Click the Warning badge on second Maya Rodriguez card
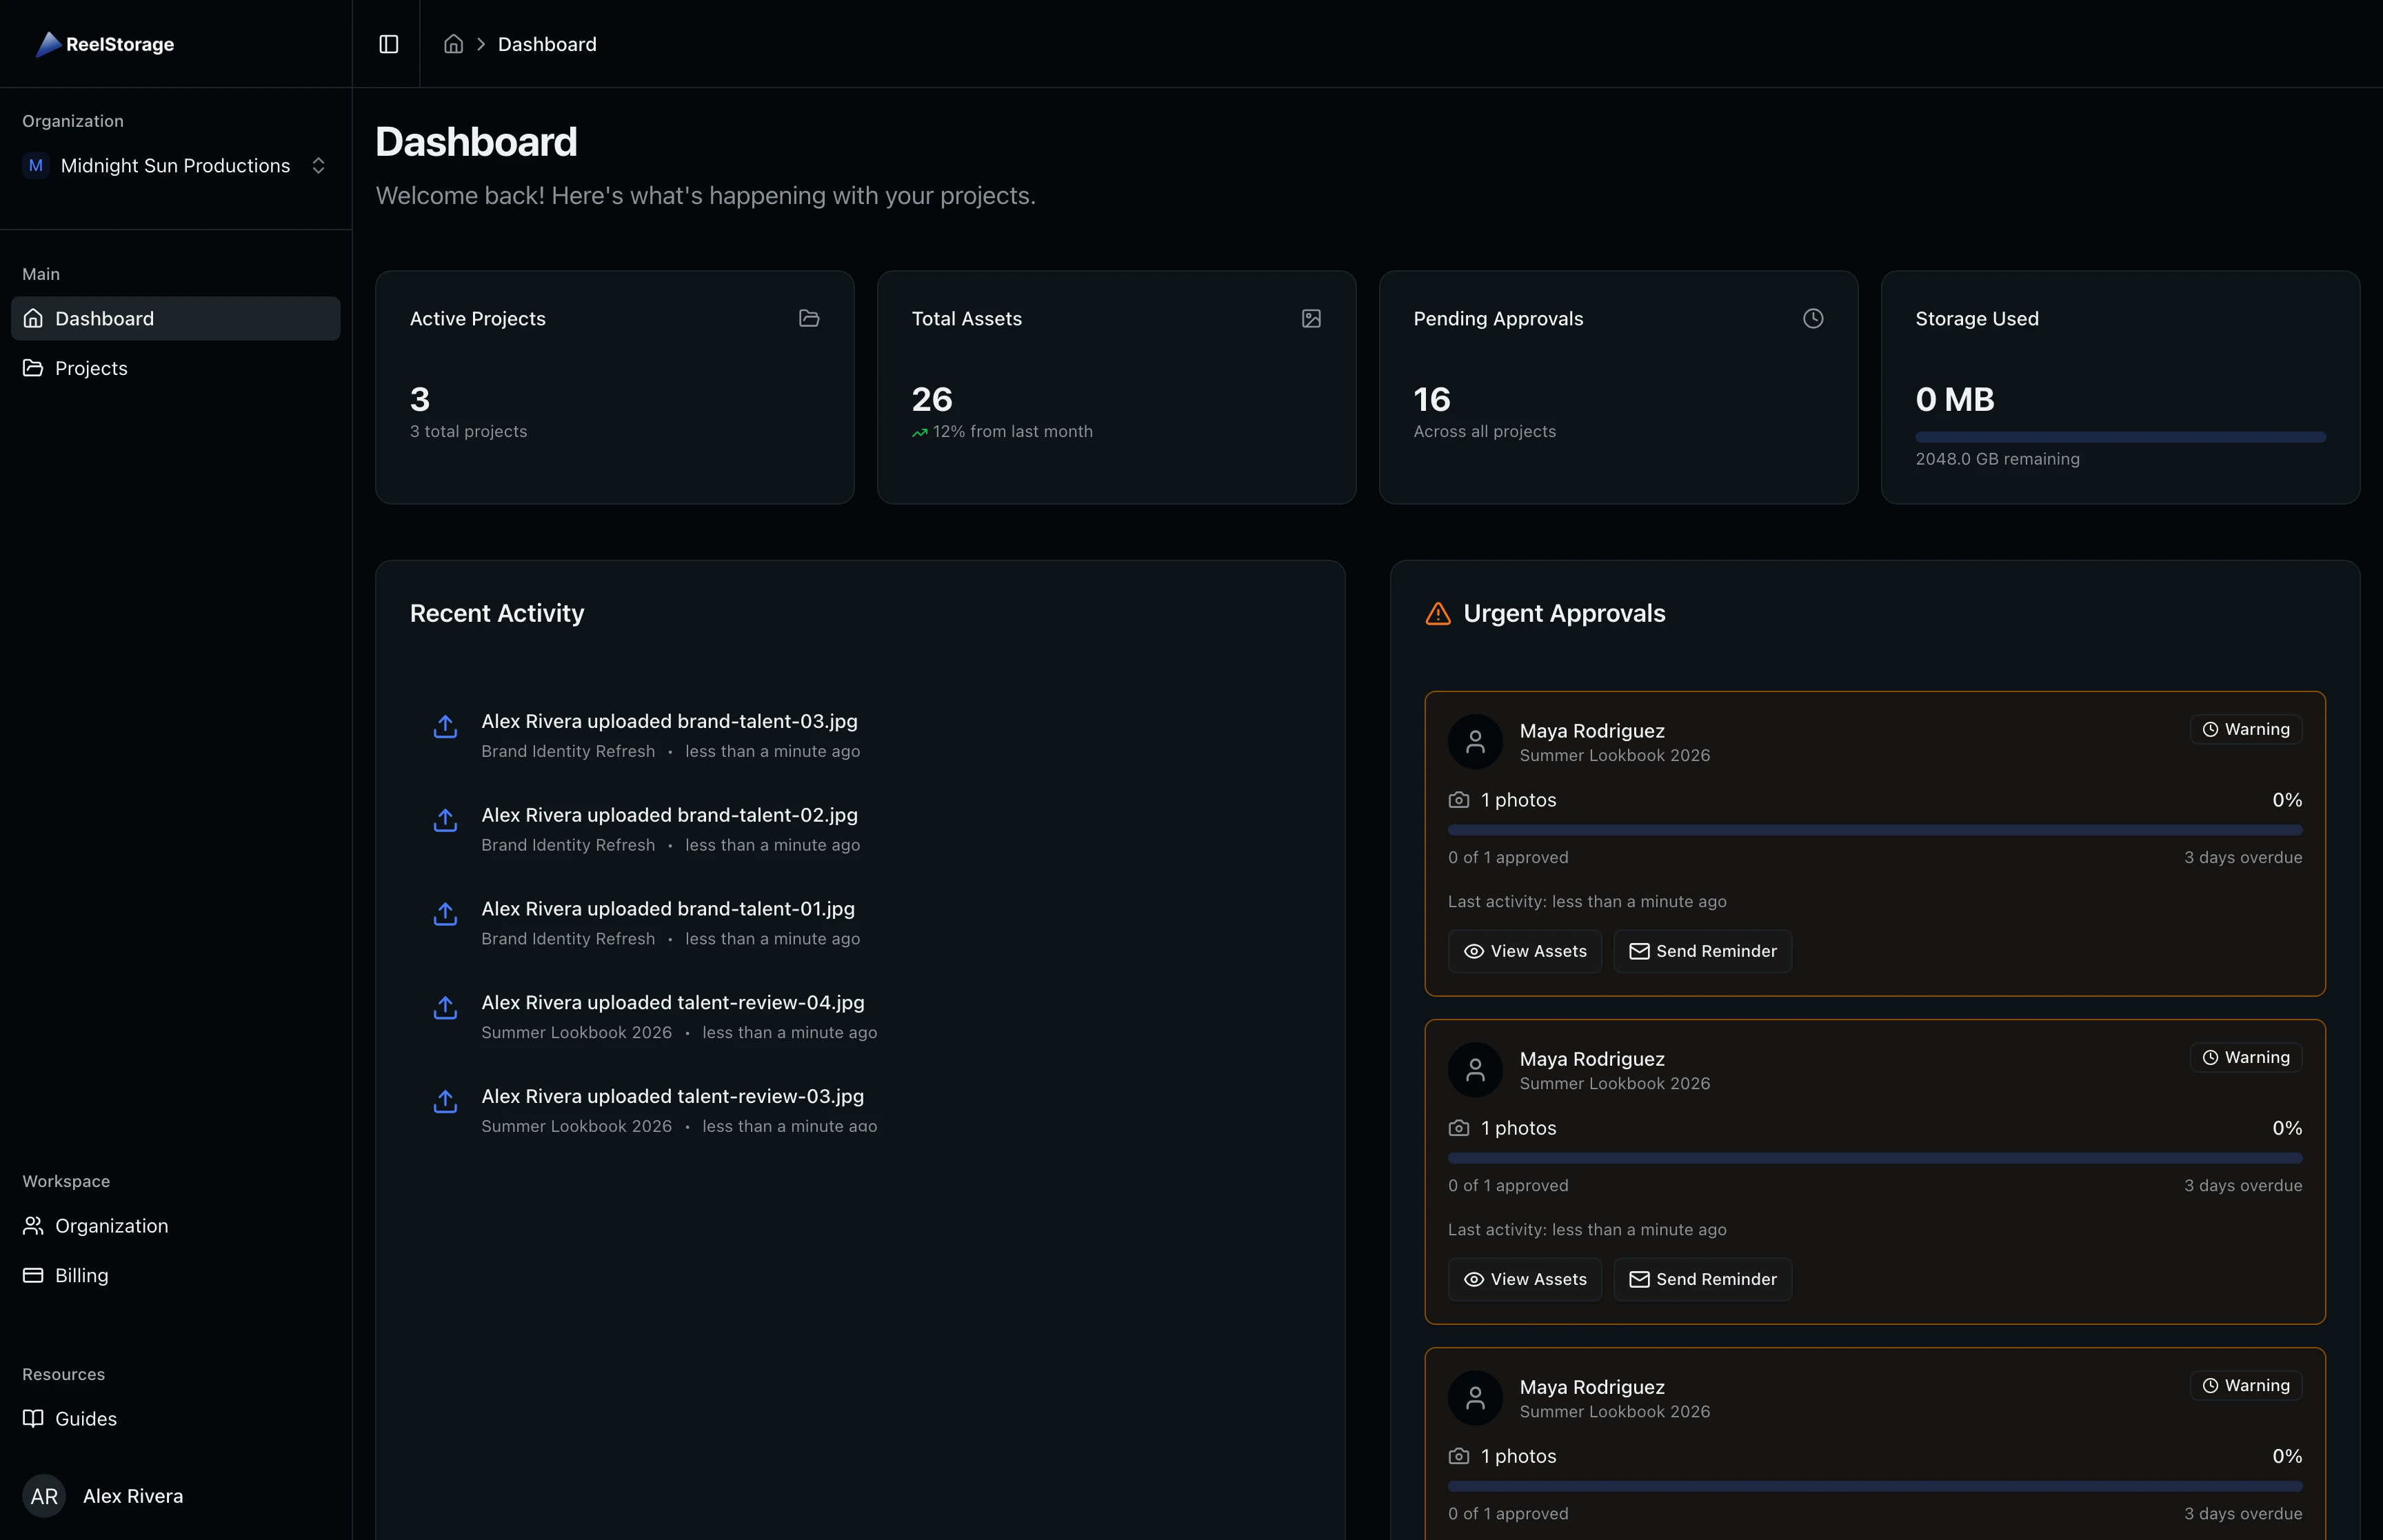 (2245, 1057)
